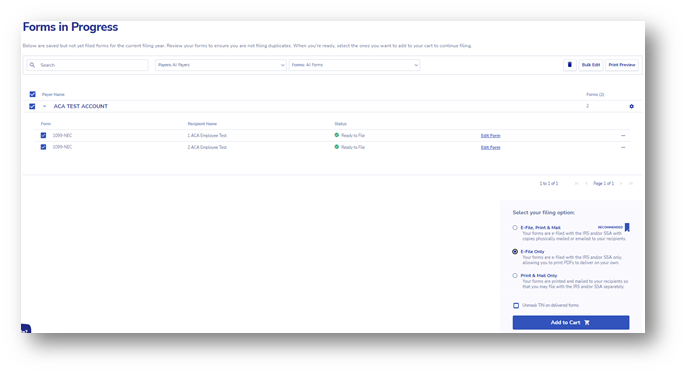Open more options for 2 ACA Employee Test

point(623,148)
